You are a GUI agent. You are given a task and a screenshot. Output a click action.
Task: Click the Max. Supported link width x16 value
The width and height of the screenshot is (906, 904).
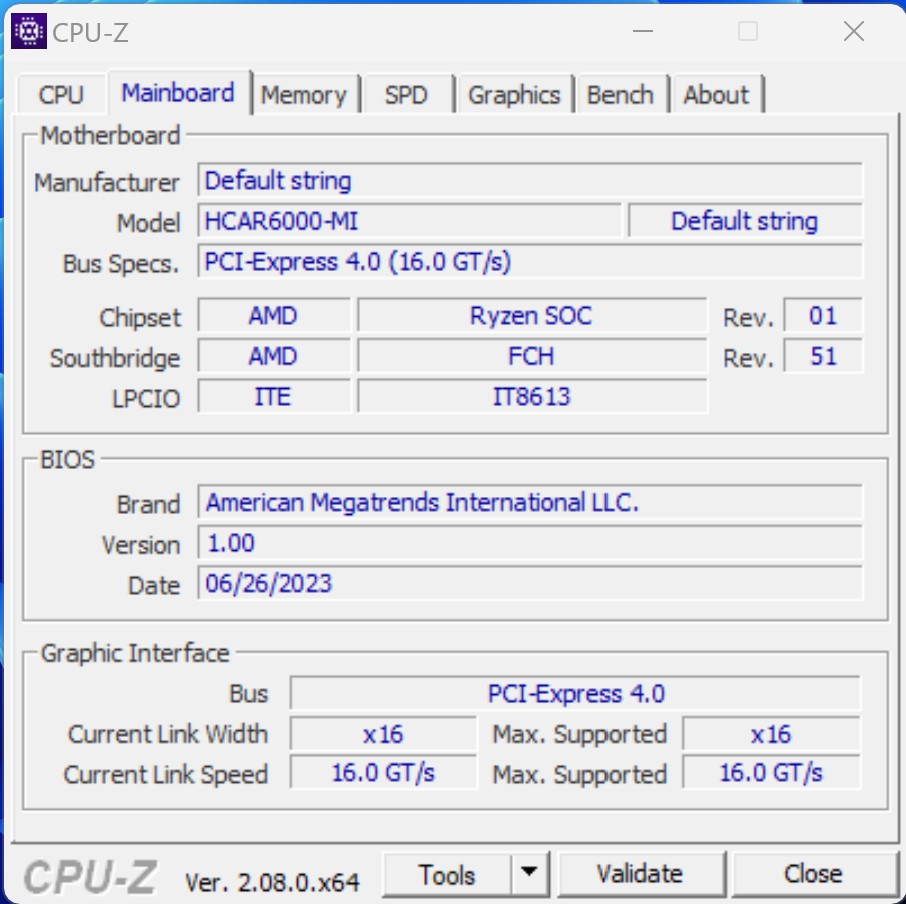pos(771,734)
